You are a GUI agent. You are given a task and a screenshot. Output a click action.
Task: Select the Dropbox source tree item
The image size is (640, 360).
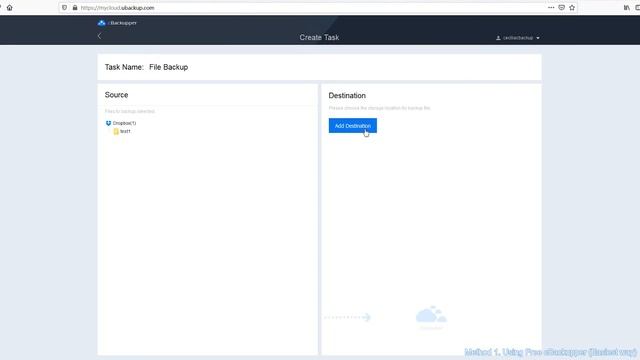121,123
